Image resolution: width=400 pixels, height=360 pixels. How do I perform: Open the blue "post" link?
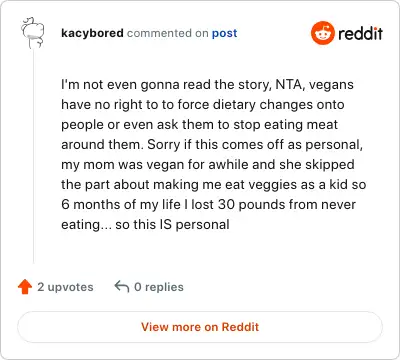coord(224,33)
